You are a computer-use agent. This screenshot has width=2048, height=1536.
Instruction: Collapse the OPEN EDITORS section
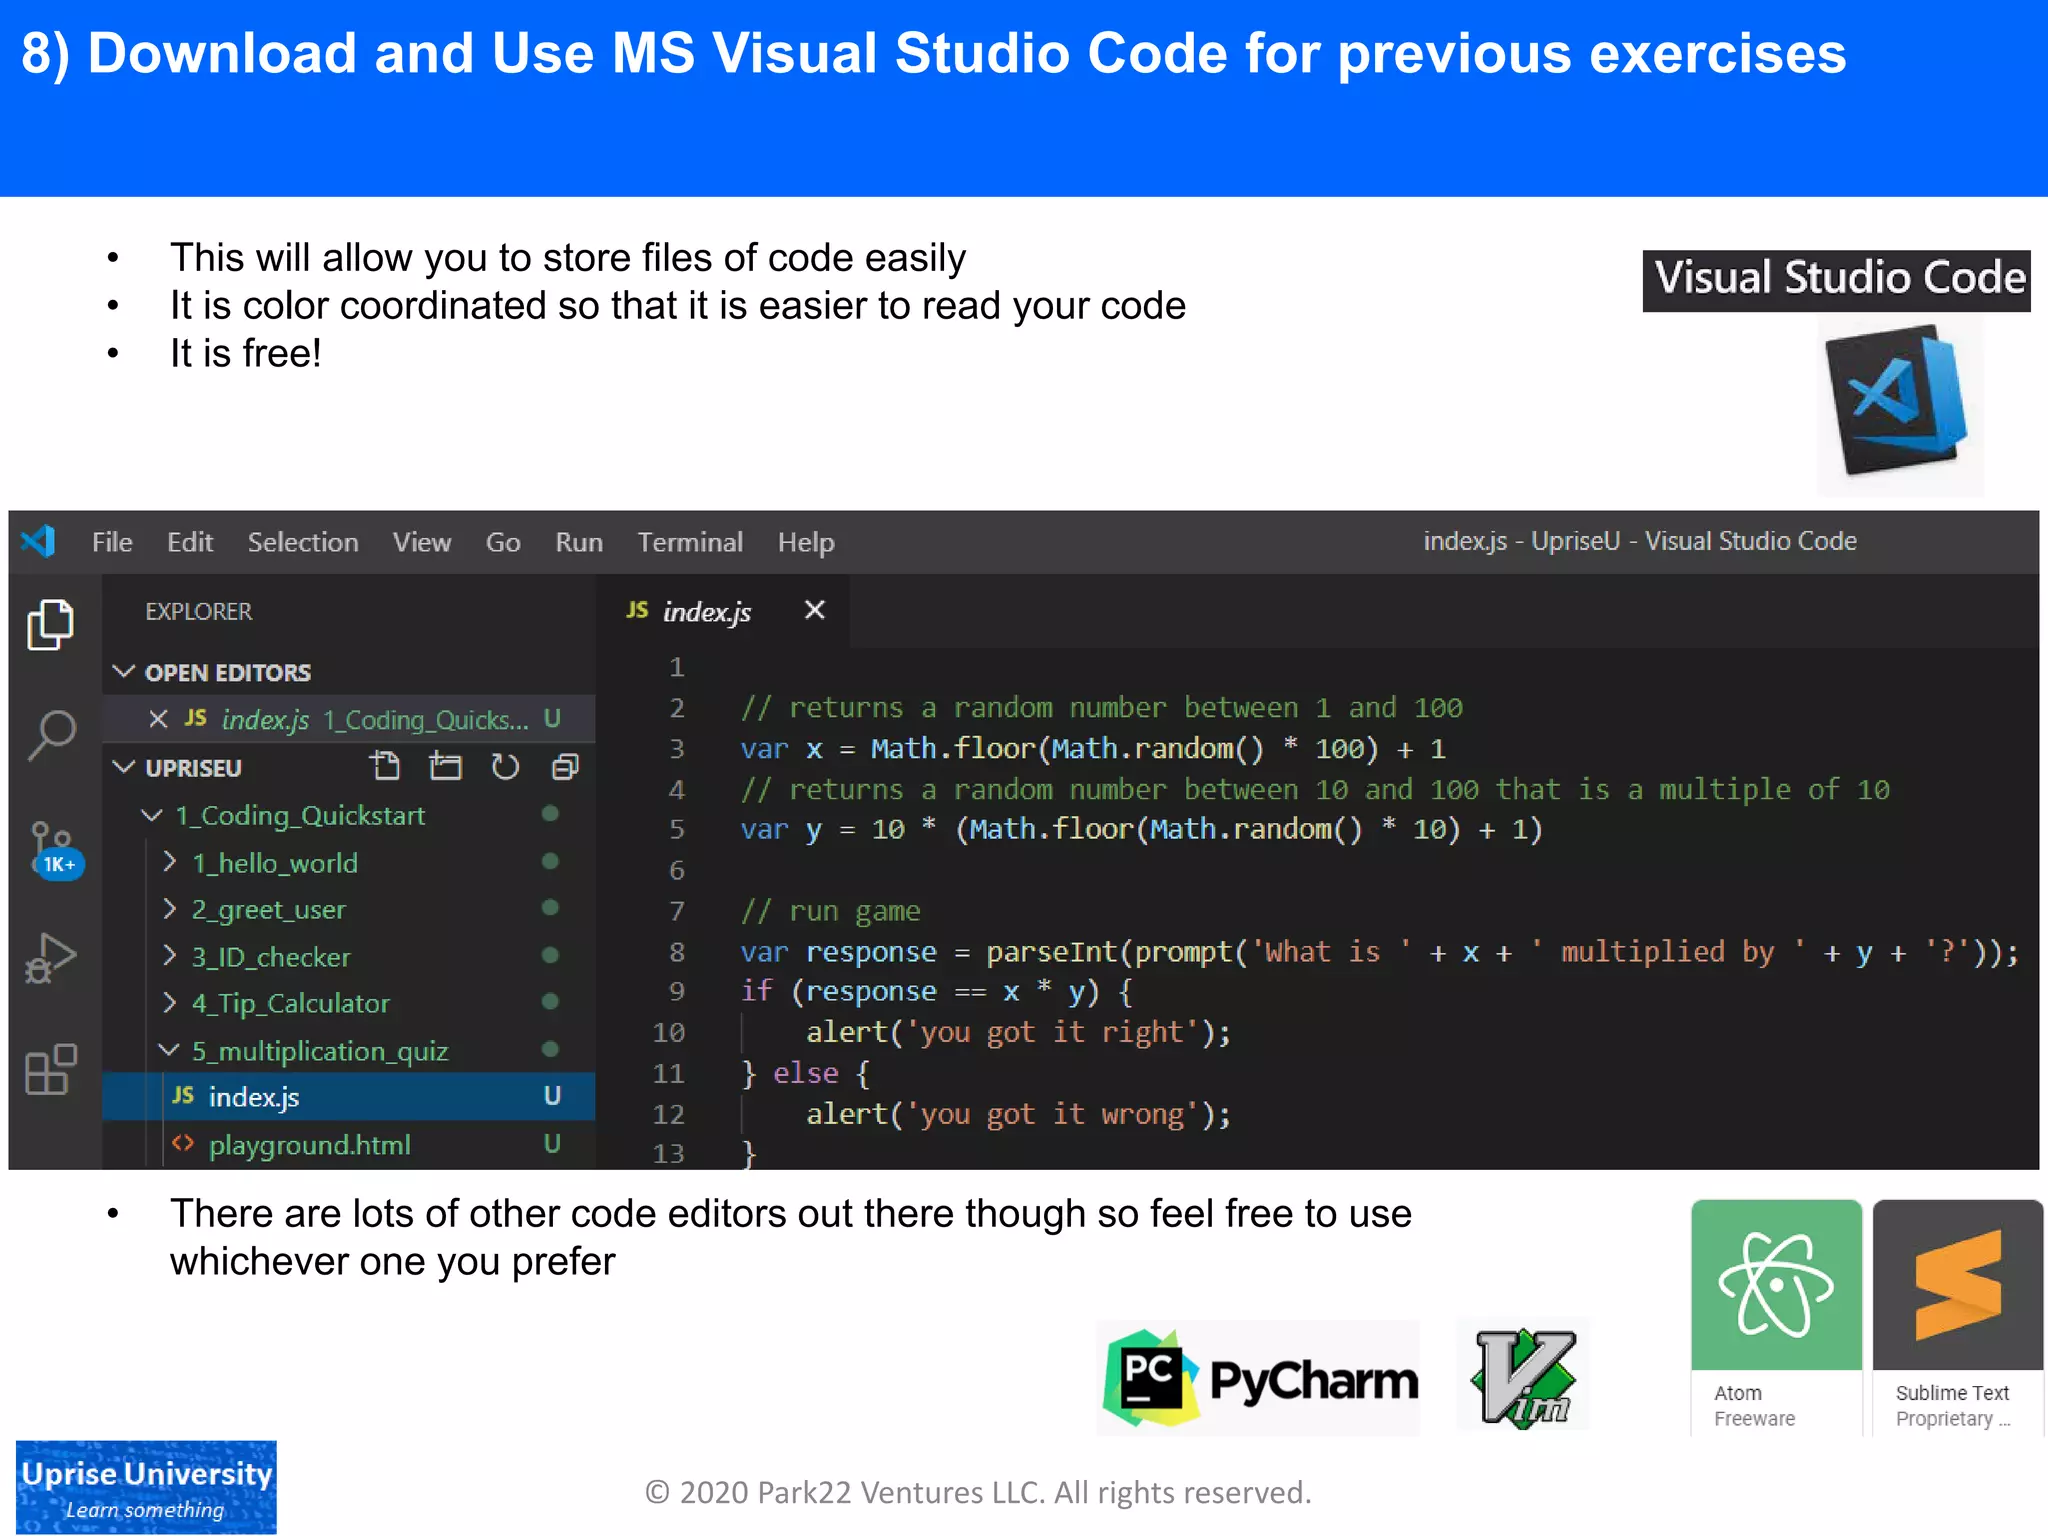229,672
